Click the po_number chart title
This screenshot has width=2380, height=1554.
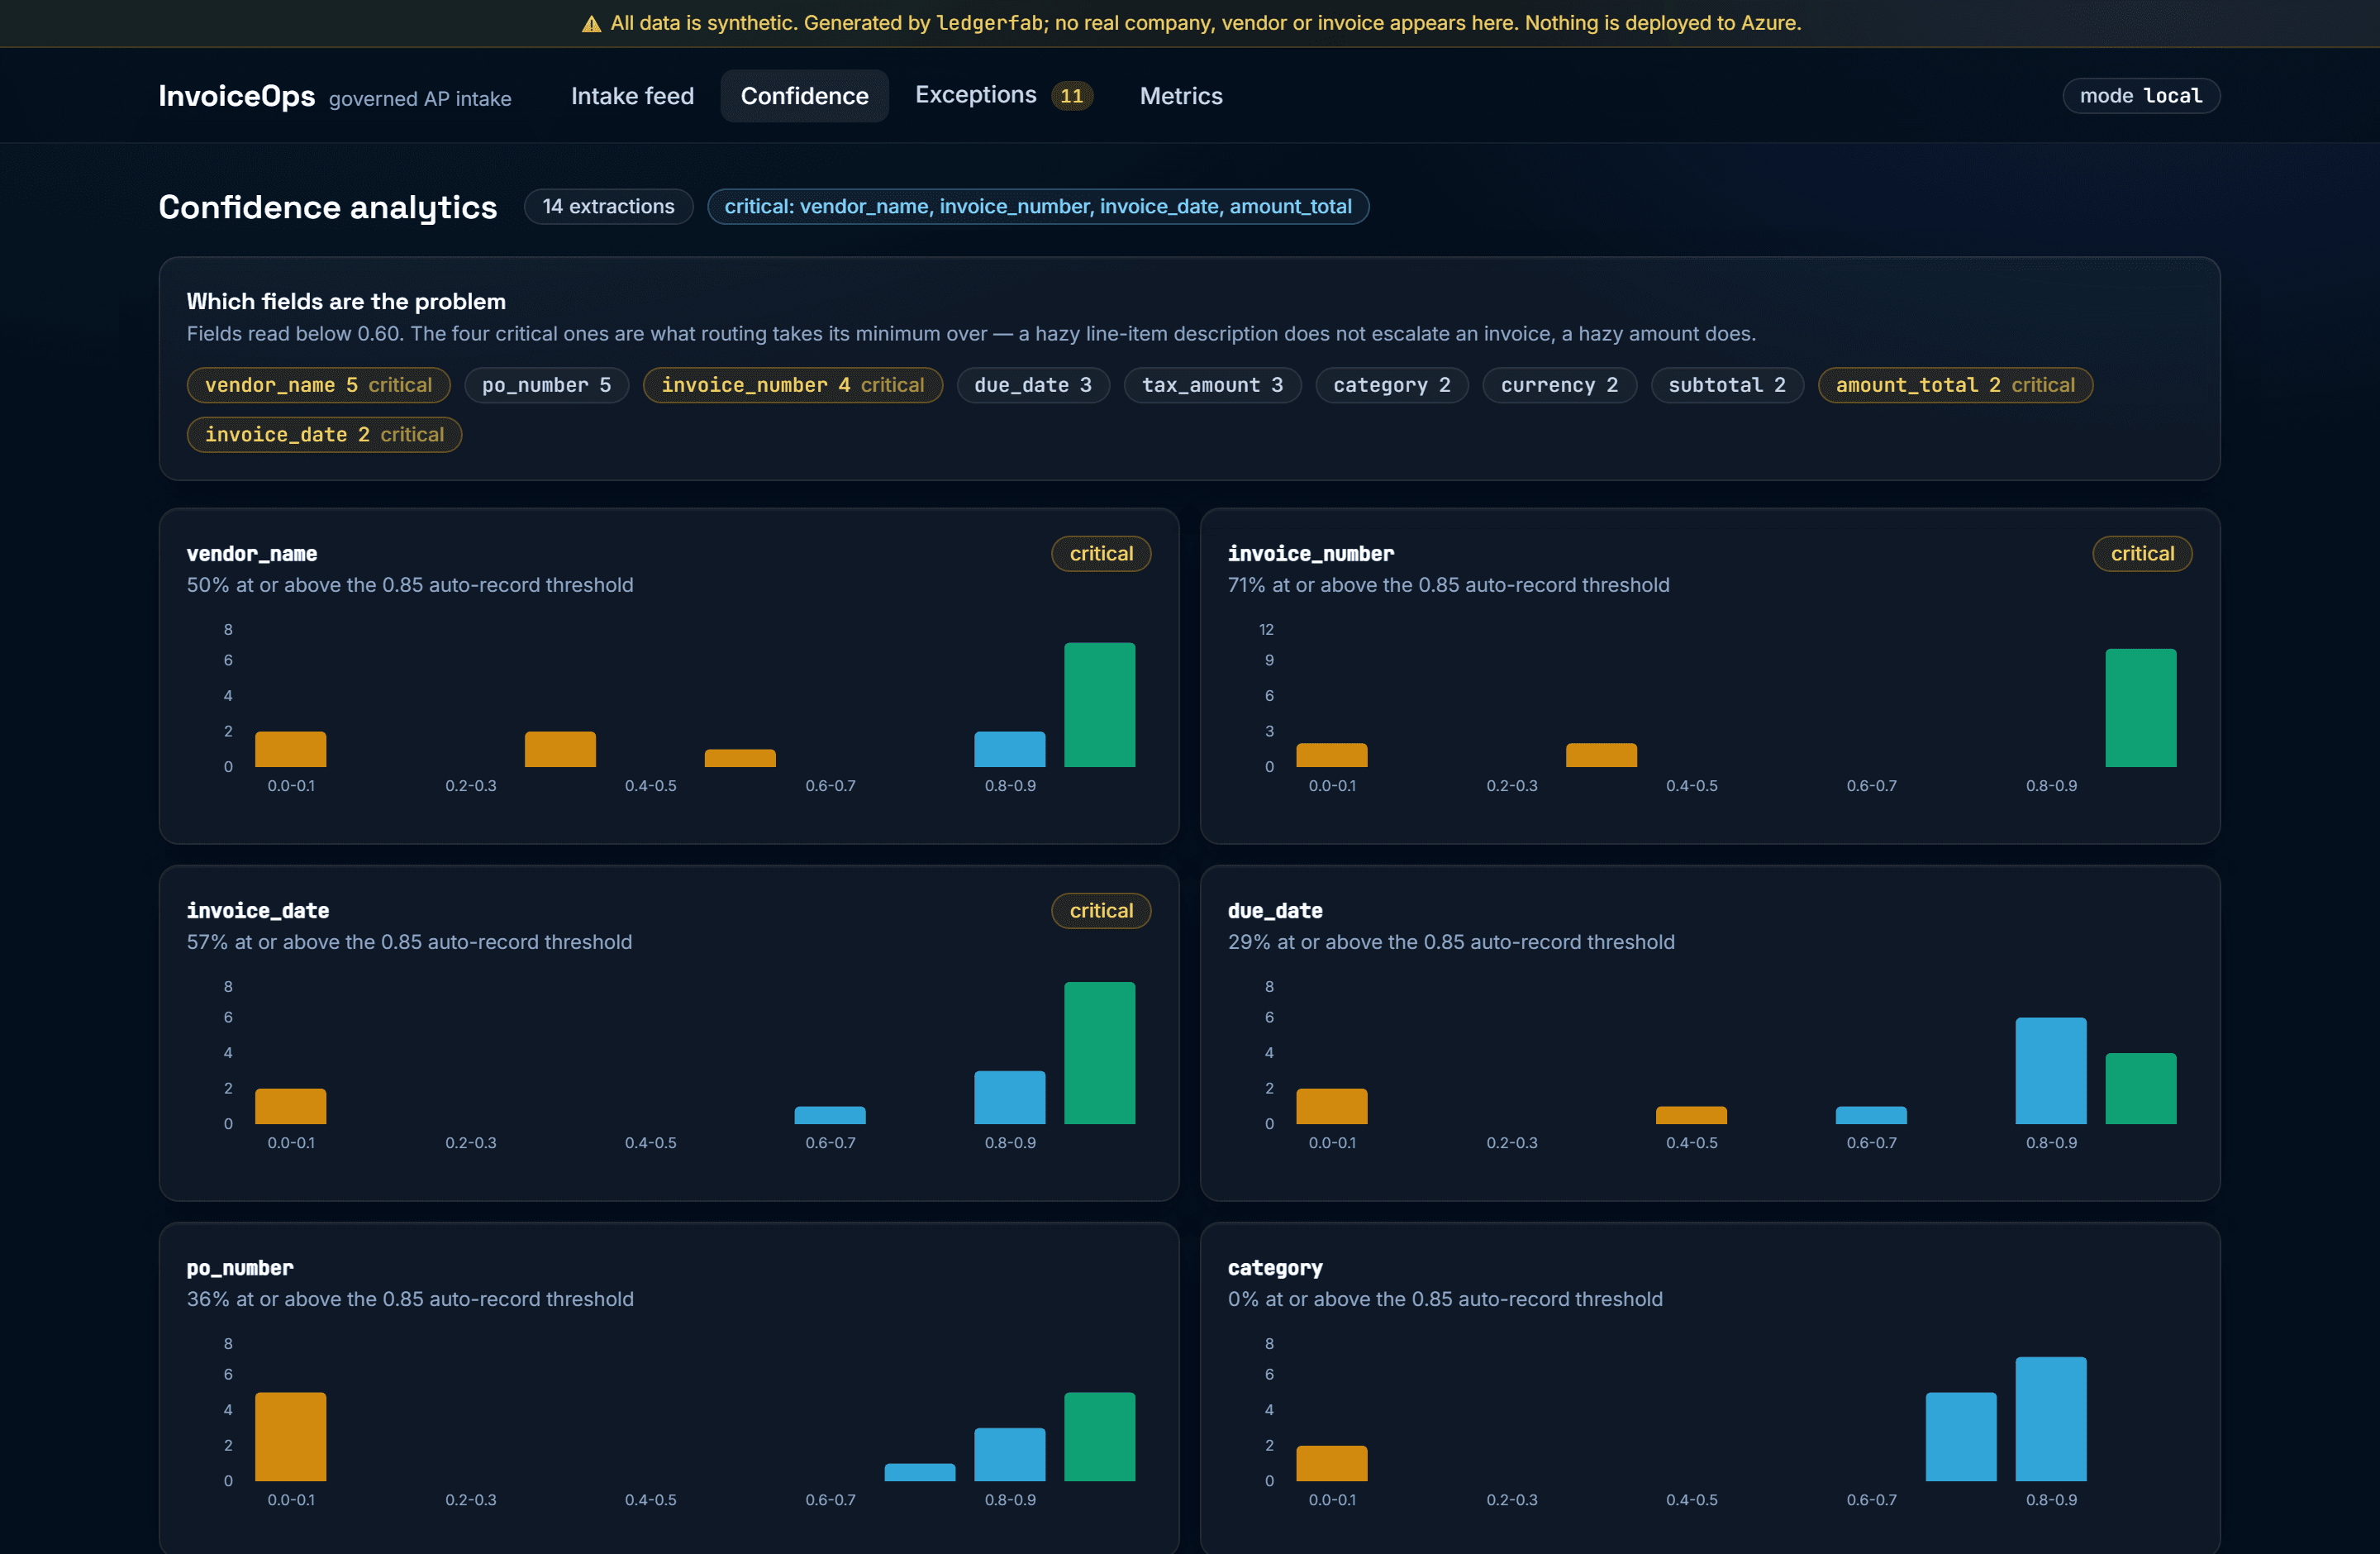pos(240,1268)
